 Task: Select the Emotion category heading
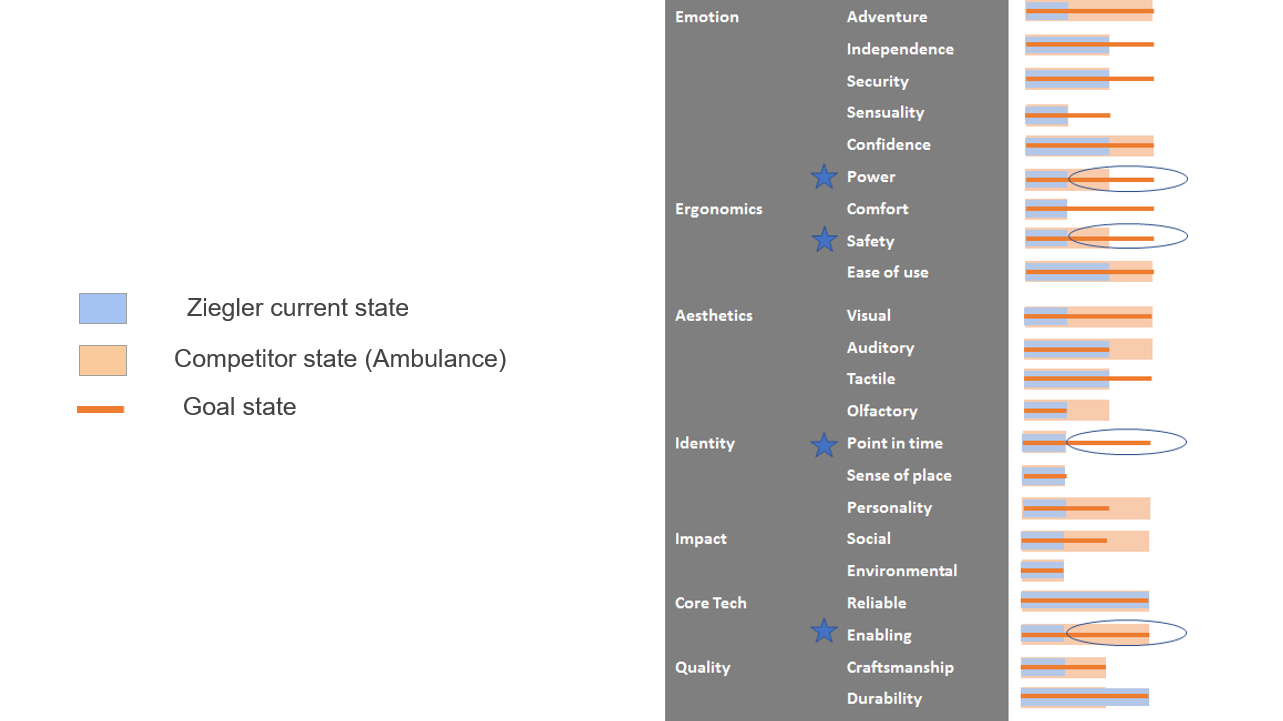point(707,17)
